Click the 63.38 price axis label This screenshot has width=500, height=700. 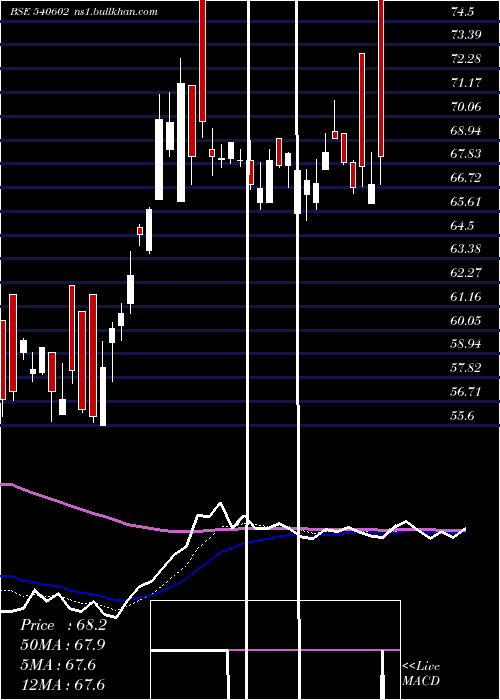[466, 249]
